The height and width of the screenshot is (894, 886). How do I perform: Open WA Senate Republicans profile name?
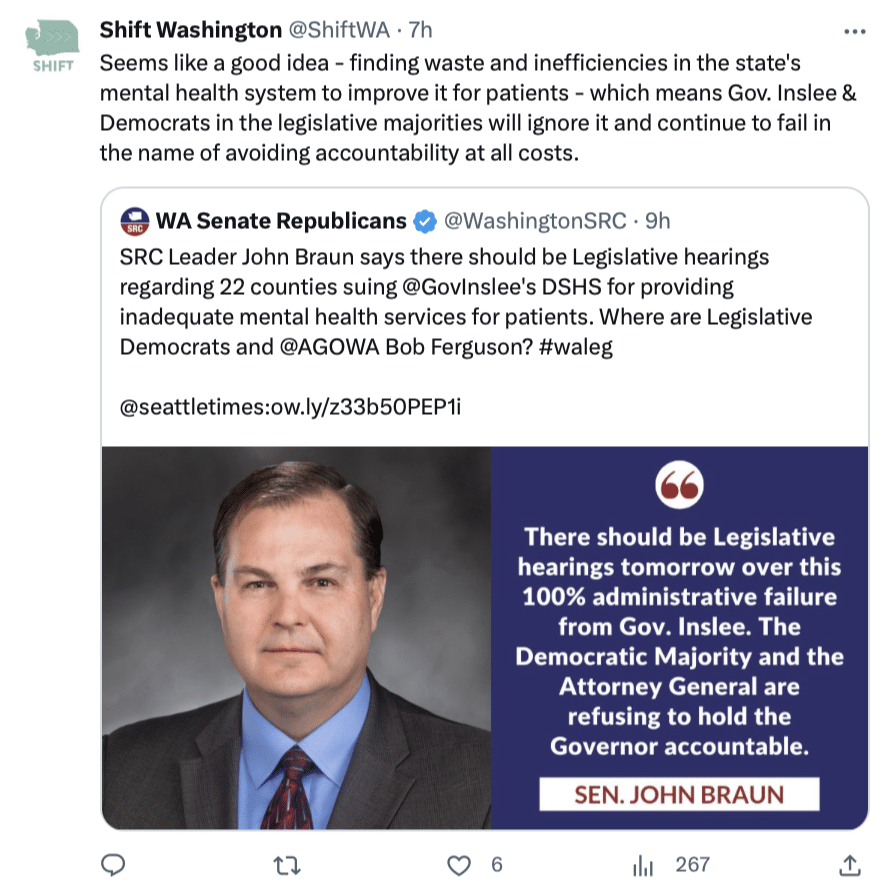(x=281, y=221)
